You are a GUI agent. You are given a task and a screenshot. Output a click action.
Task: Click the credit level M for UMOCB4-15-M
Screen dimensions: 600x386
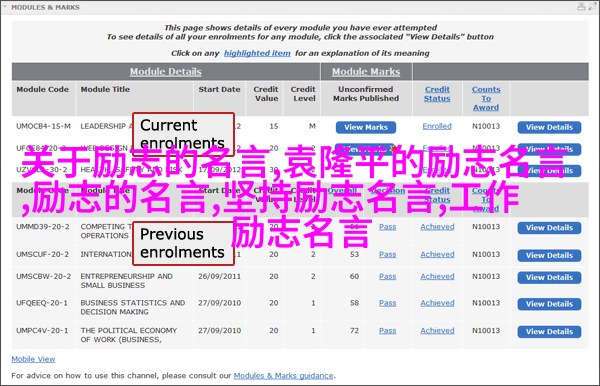click(312, 126)
